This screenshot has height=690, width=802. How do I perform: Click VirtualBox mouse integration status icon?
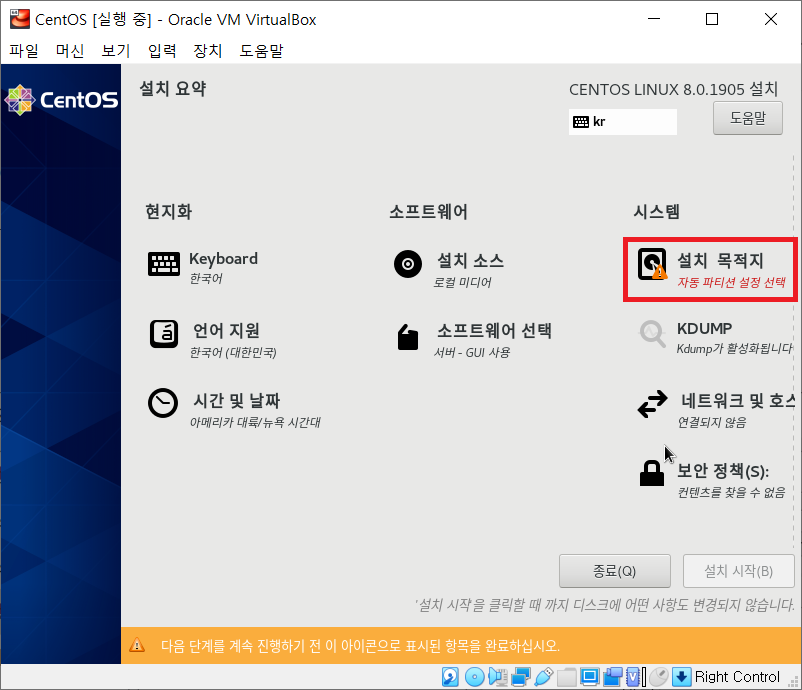[659, 677]
